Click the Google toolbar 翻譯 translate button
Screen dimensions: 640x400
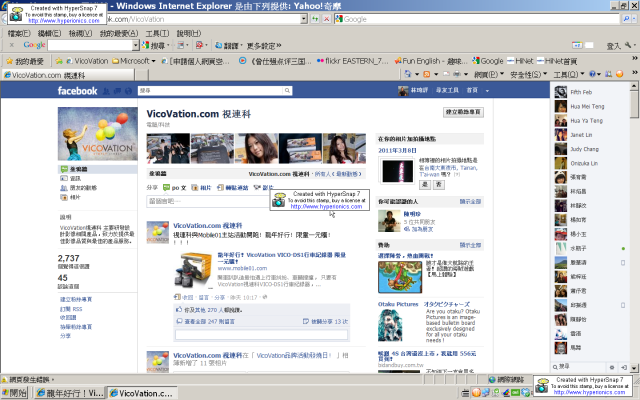pyautogui.click(x=227, y=45)
